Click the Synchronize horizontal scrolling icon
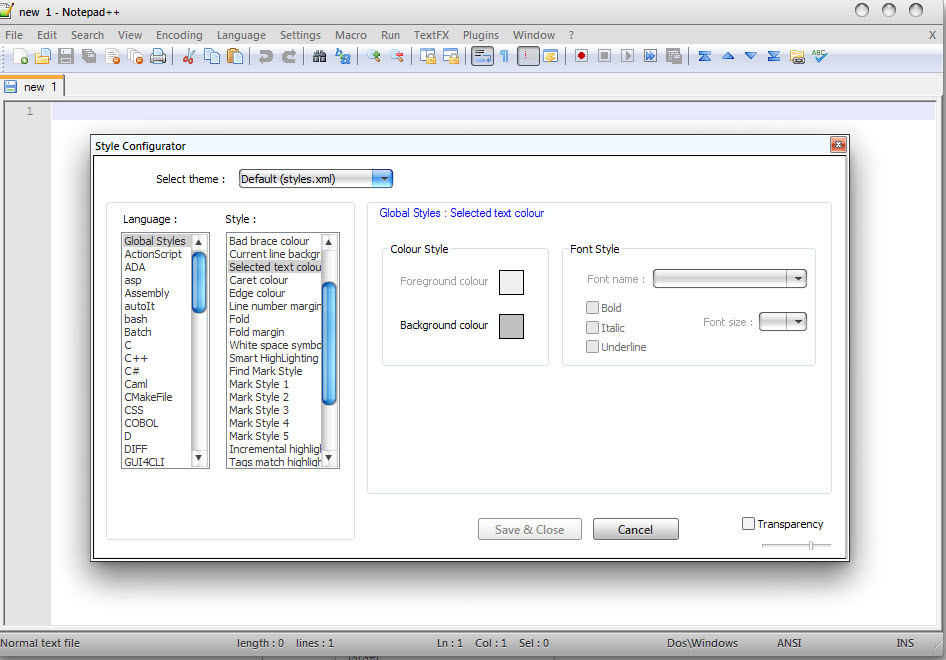946x660 pixels. pyautogui.click(x=451, y=57)
